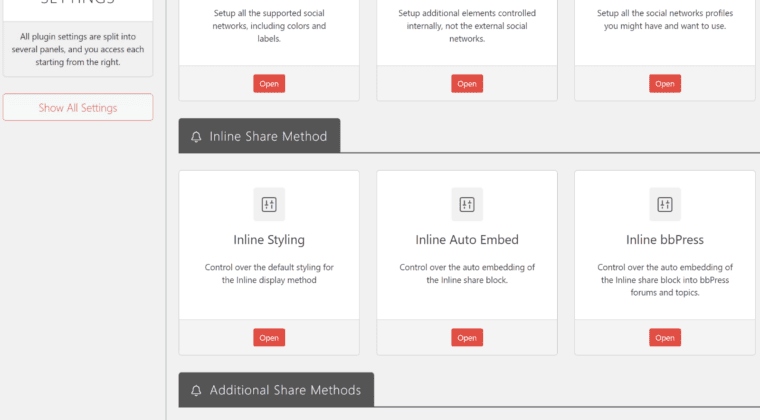Open the social networks profiles panel
Screen dimensions: 760x420
pyautogui.click(x=665, y=83)
